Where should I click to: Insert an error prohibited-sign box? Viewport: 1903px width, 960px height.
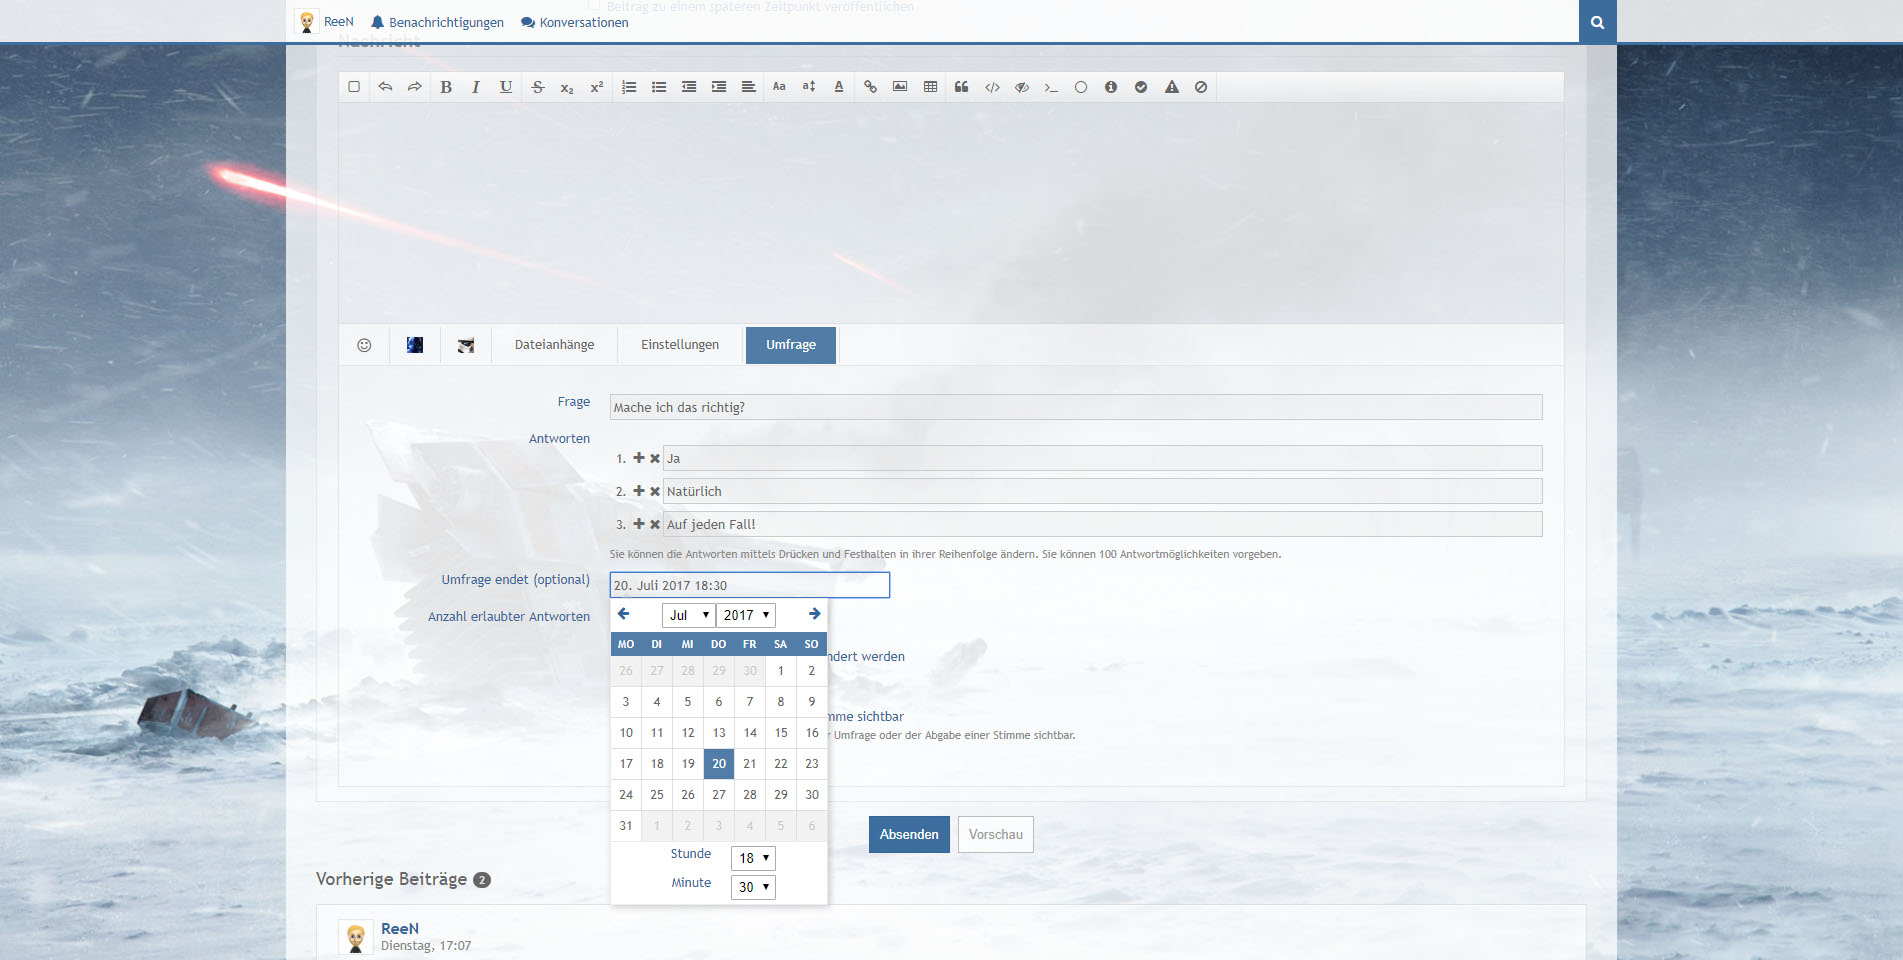1201,87
